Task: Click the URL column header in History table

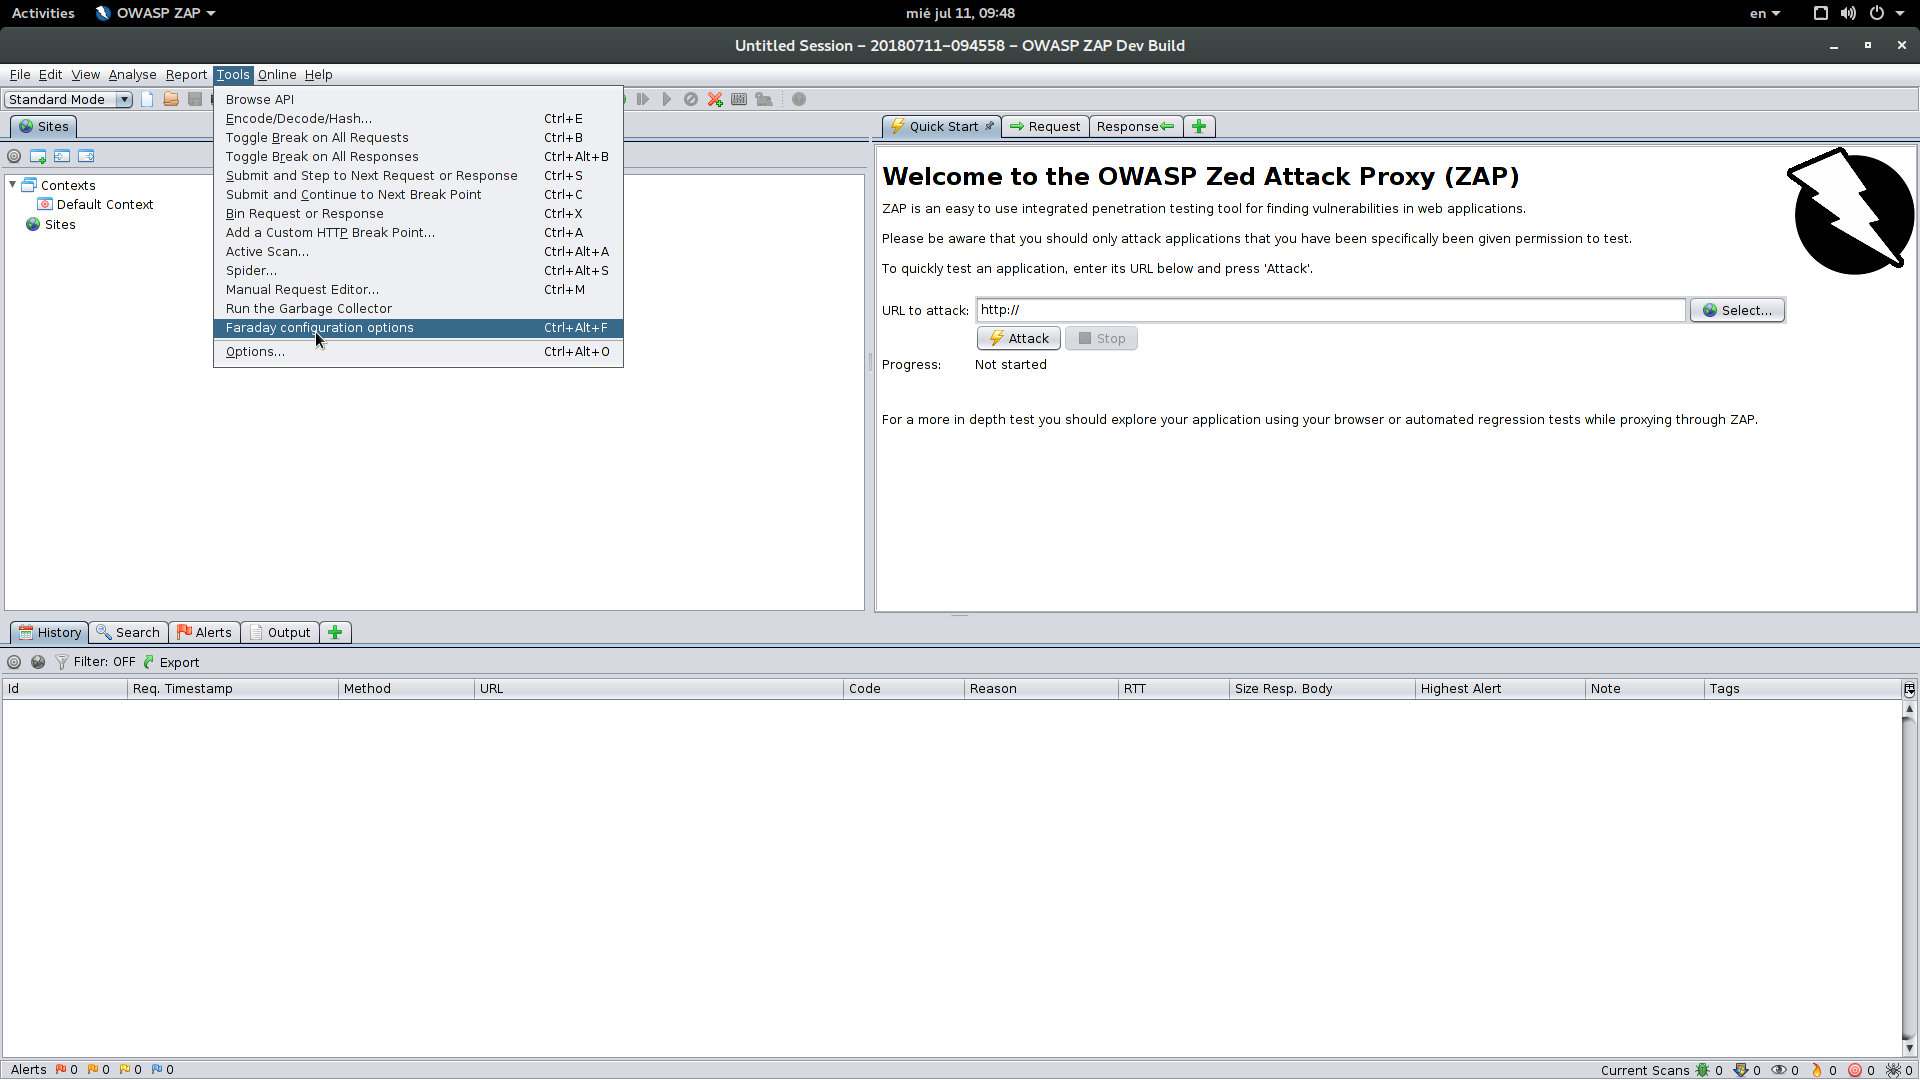Action: coord(658,689)
